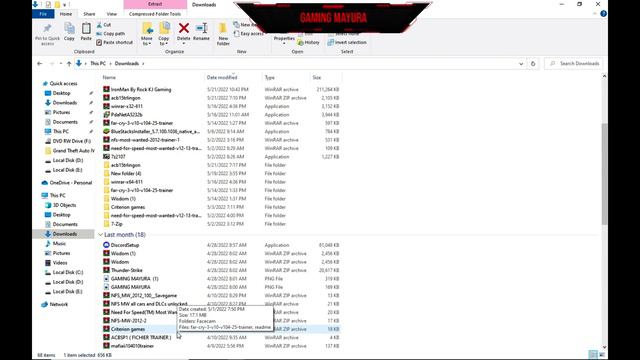The image size is (640, 360).
Task: Minimize the ribbon with the chevron
Action: [595, 14]
